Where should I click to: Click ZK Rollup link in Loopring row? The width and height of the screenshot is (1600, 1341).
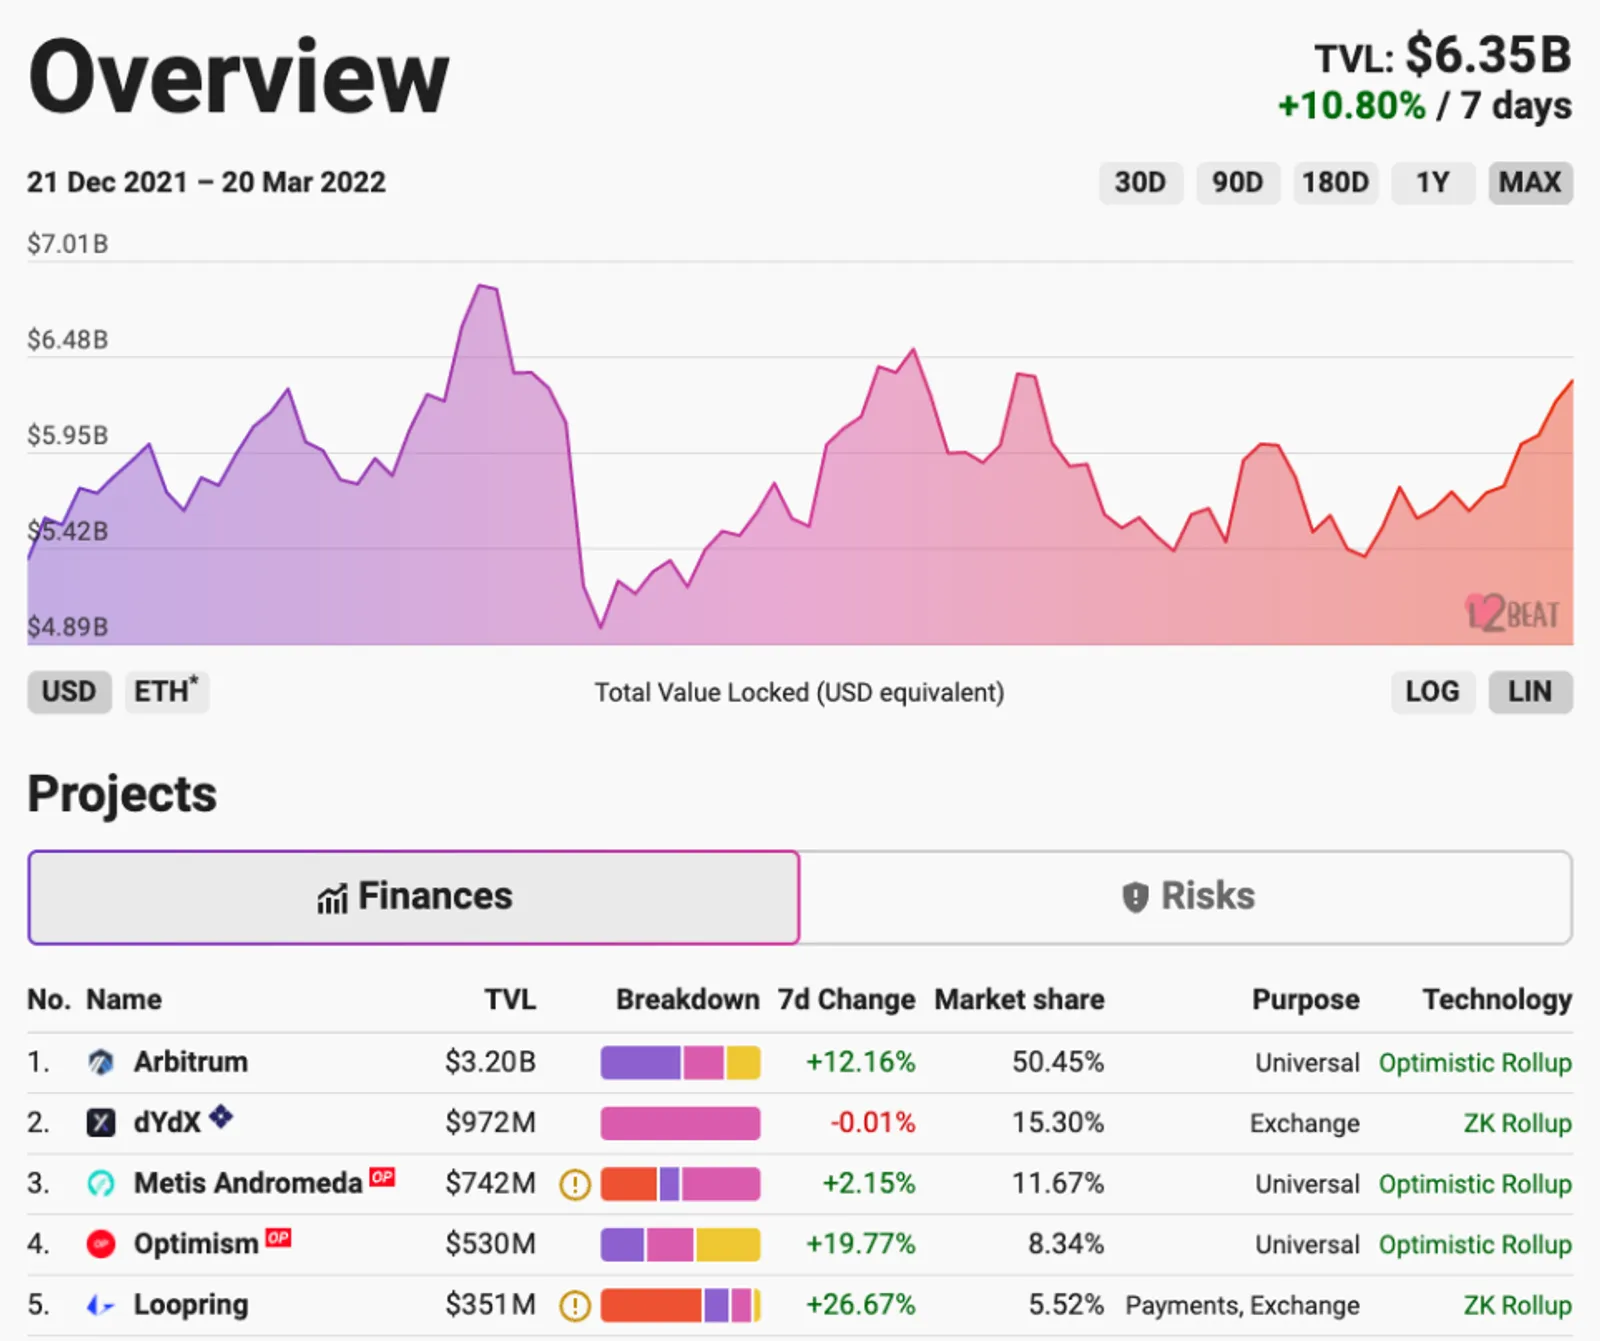pos(1517,1306)
